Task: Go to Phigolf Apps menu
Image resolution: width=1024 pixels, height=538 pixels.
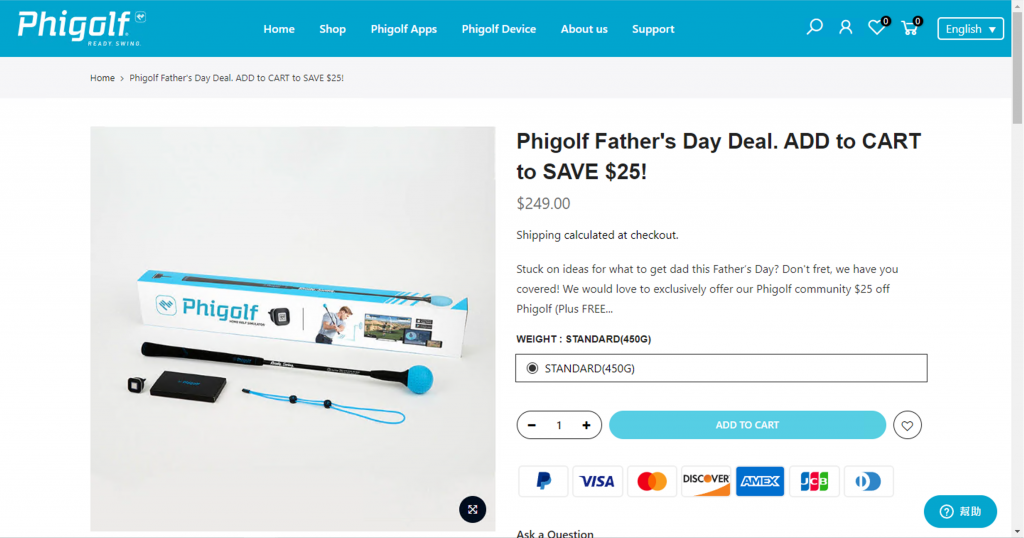Action: [x=403, y=29]
